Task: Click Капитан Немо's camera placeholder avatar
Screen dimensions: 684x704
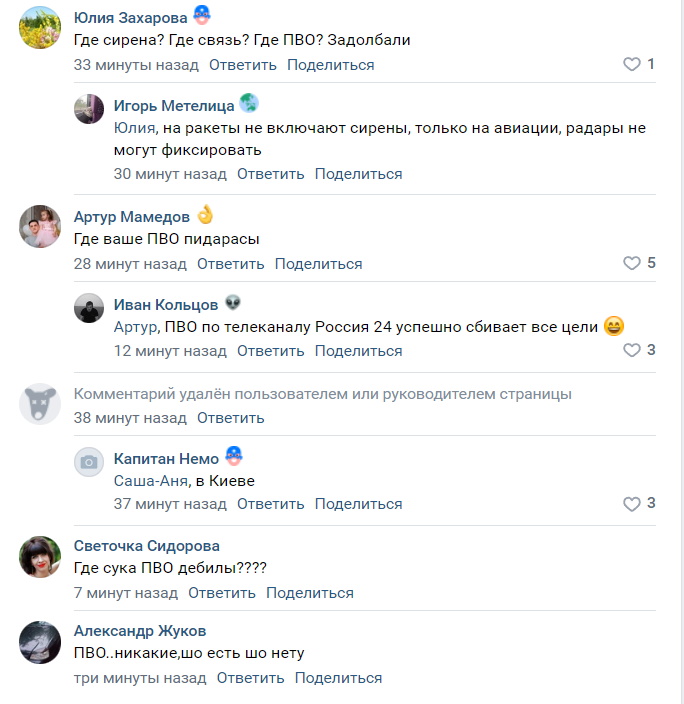Action: point(89,461)
